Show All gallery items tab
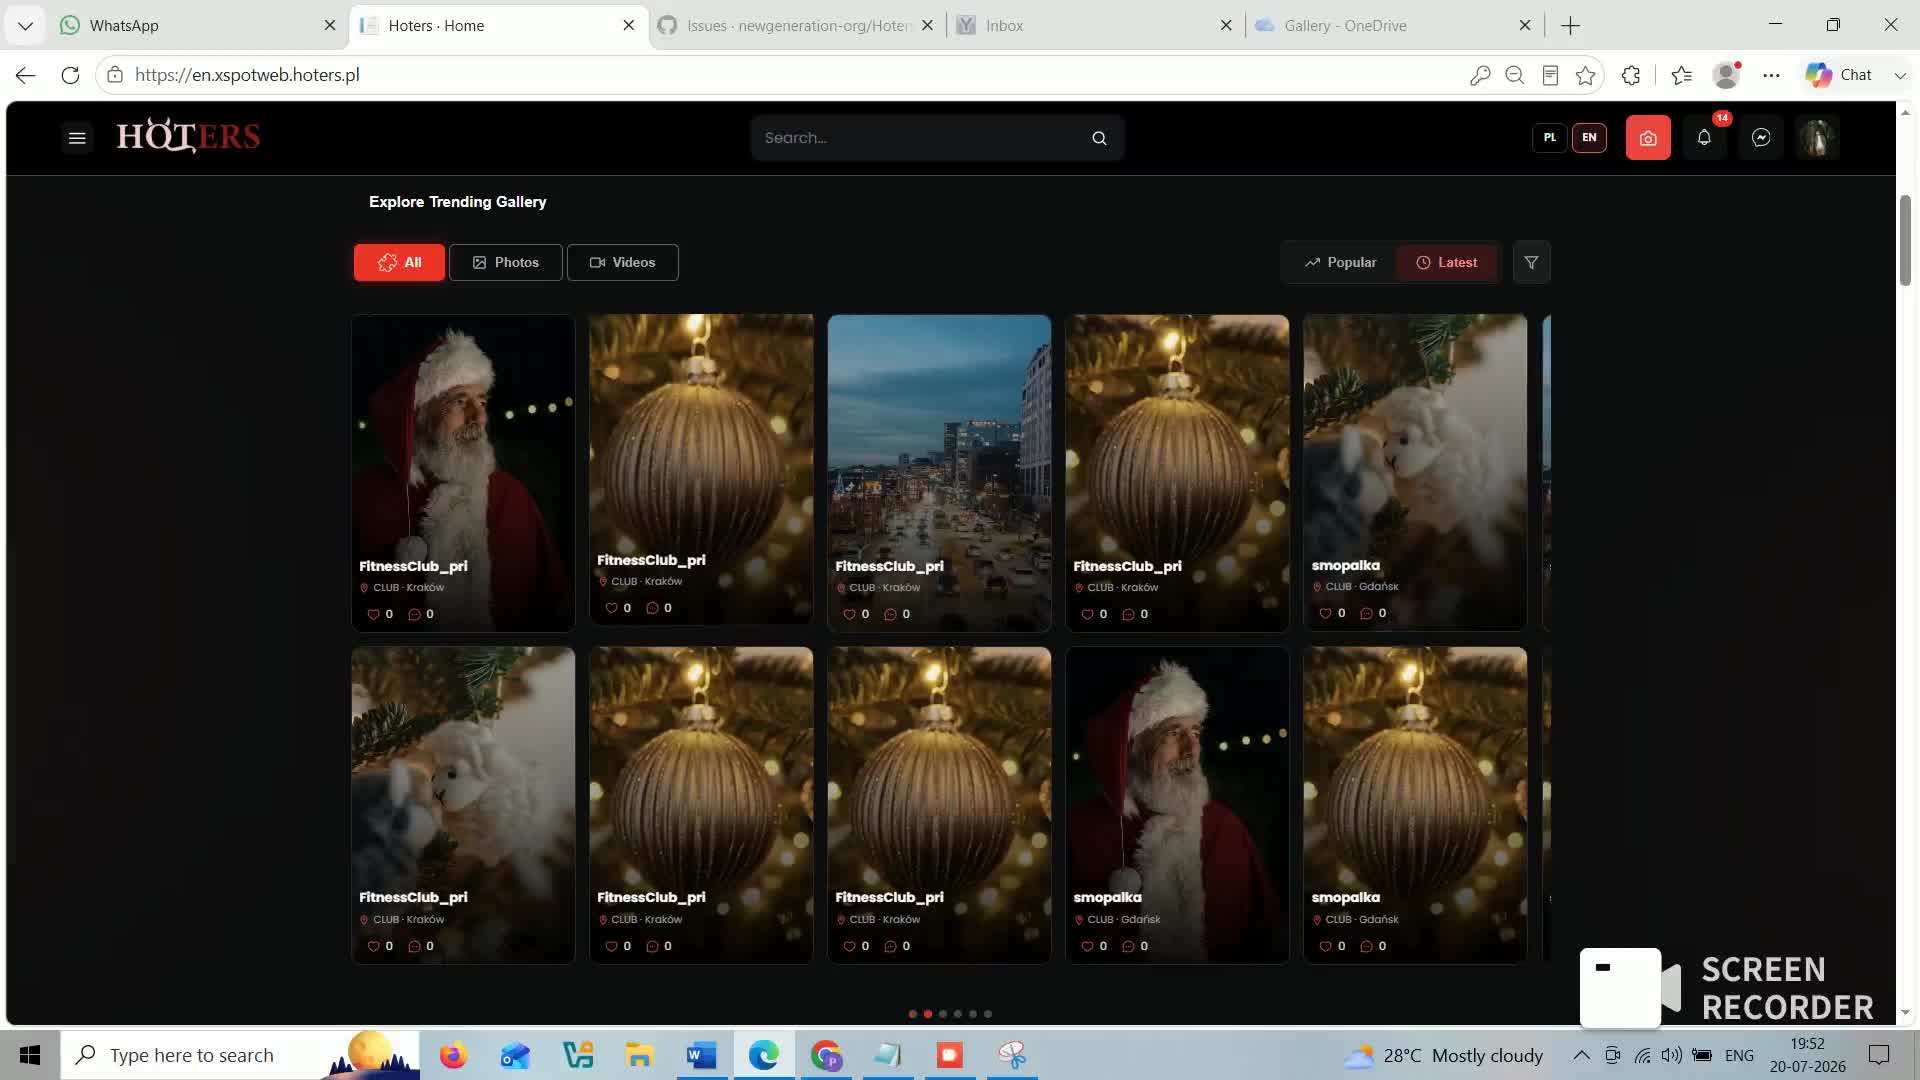 (x=399, y=263)
